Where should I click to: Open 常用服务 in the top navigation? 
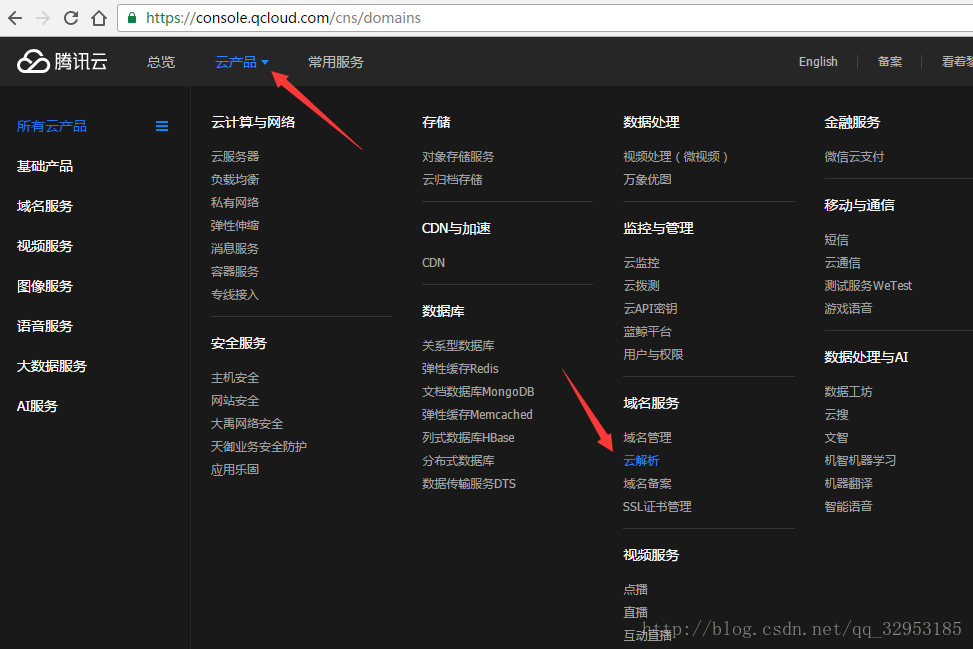[336, 62]
